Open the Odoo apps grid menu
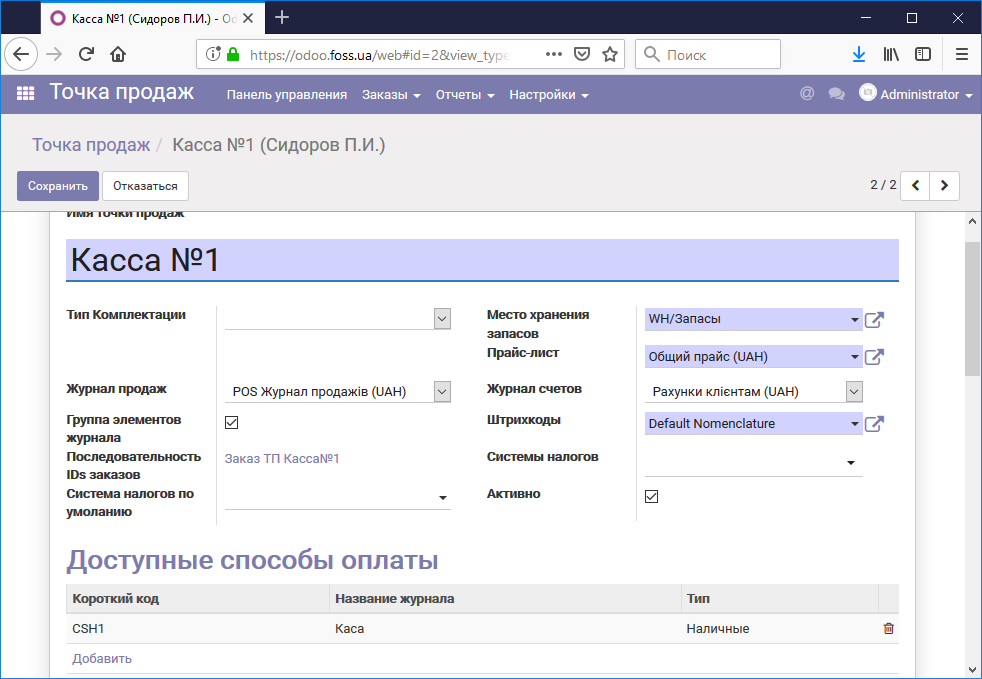Screen dimensions: 982x679 25,94
